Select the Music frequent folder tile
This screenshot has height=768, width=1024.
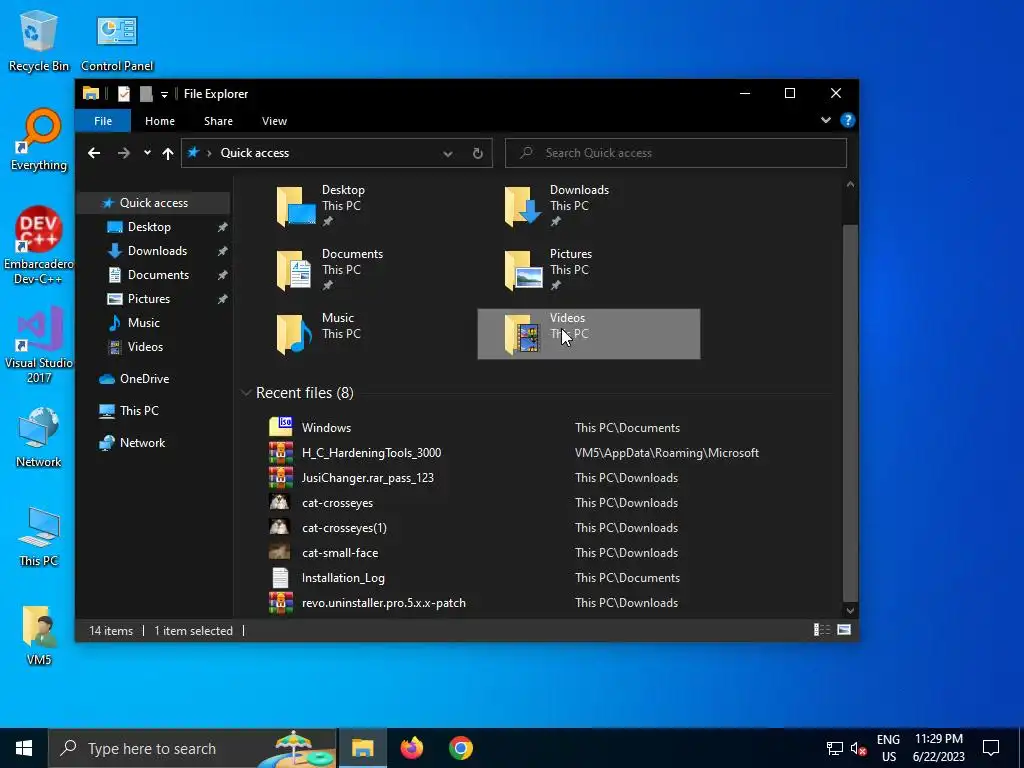360,334
